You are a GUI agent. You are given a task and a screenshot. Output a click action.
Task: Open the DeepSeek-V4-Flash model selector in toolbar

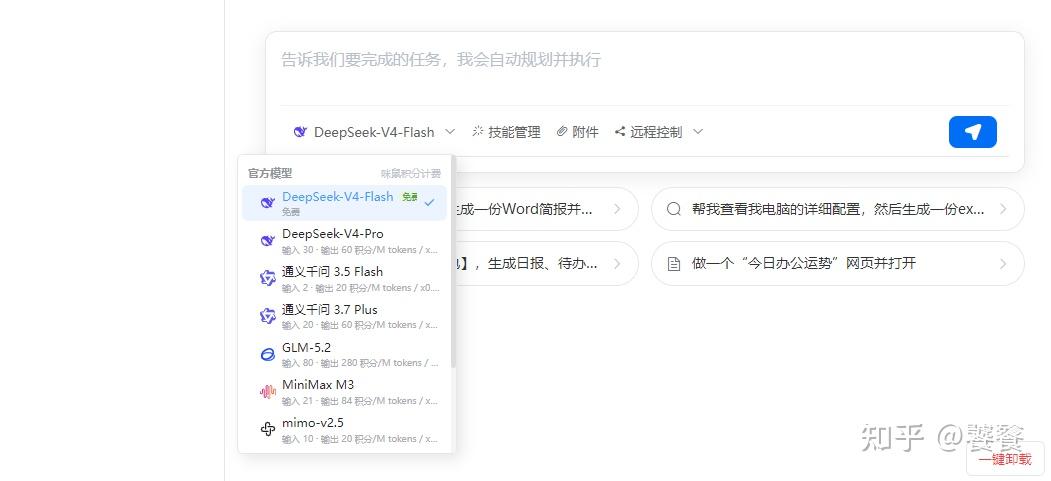click(x=374, y=132)
